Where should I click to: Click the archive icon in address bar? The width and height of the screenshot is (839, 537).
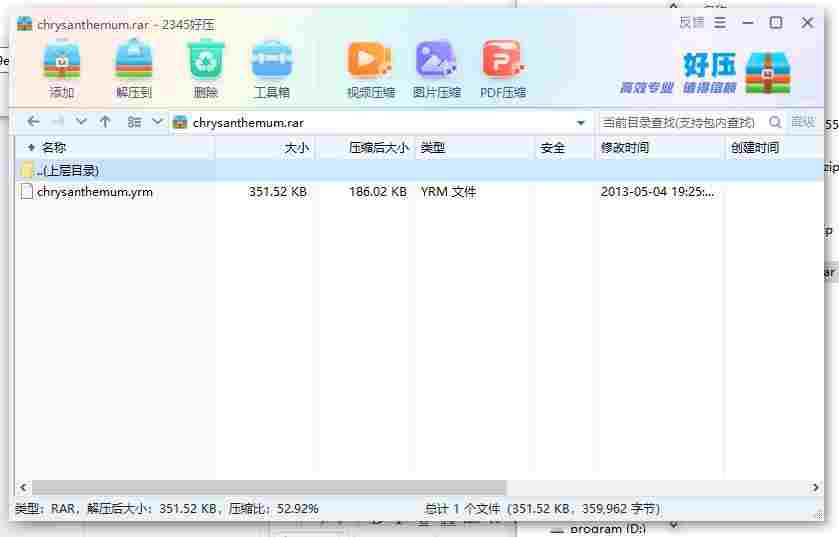point(181,122)
